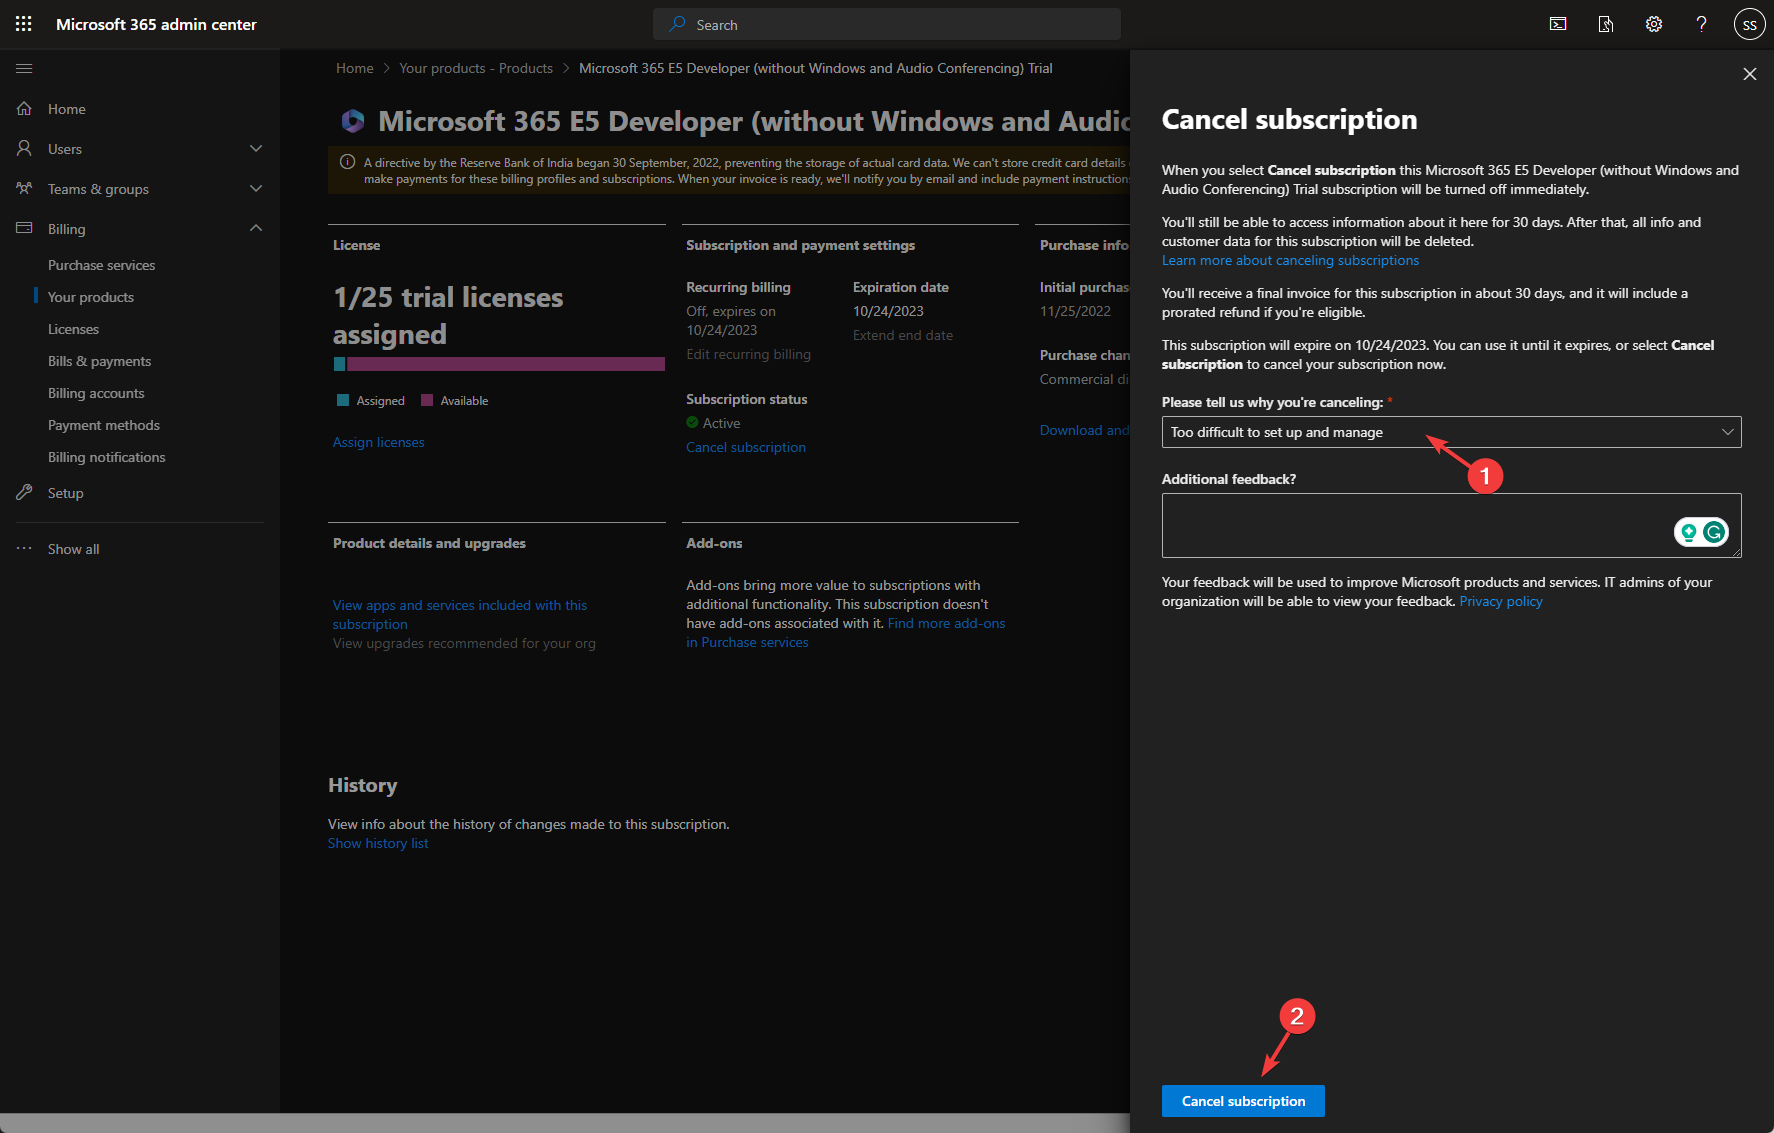Click the greyed Edit recurring billing text
Image resolution: width=1774 pixels, height=1133 pixels.
tap(748, 354)
